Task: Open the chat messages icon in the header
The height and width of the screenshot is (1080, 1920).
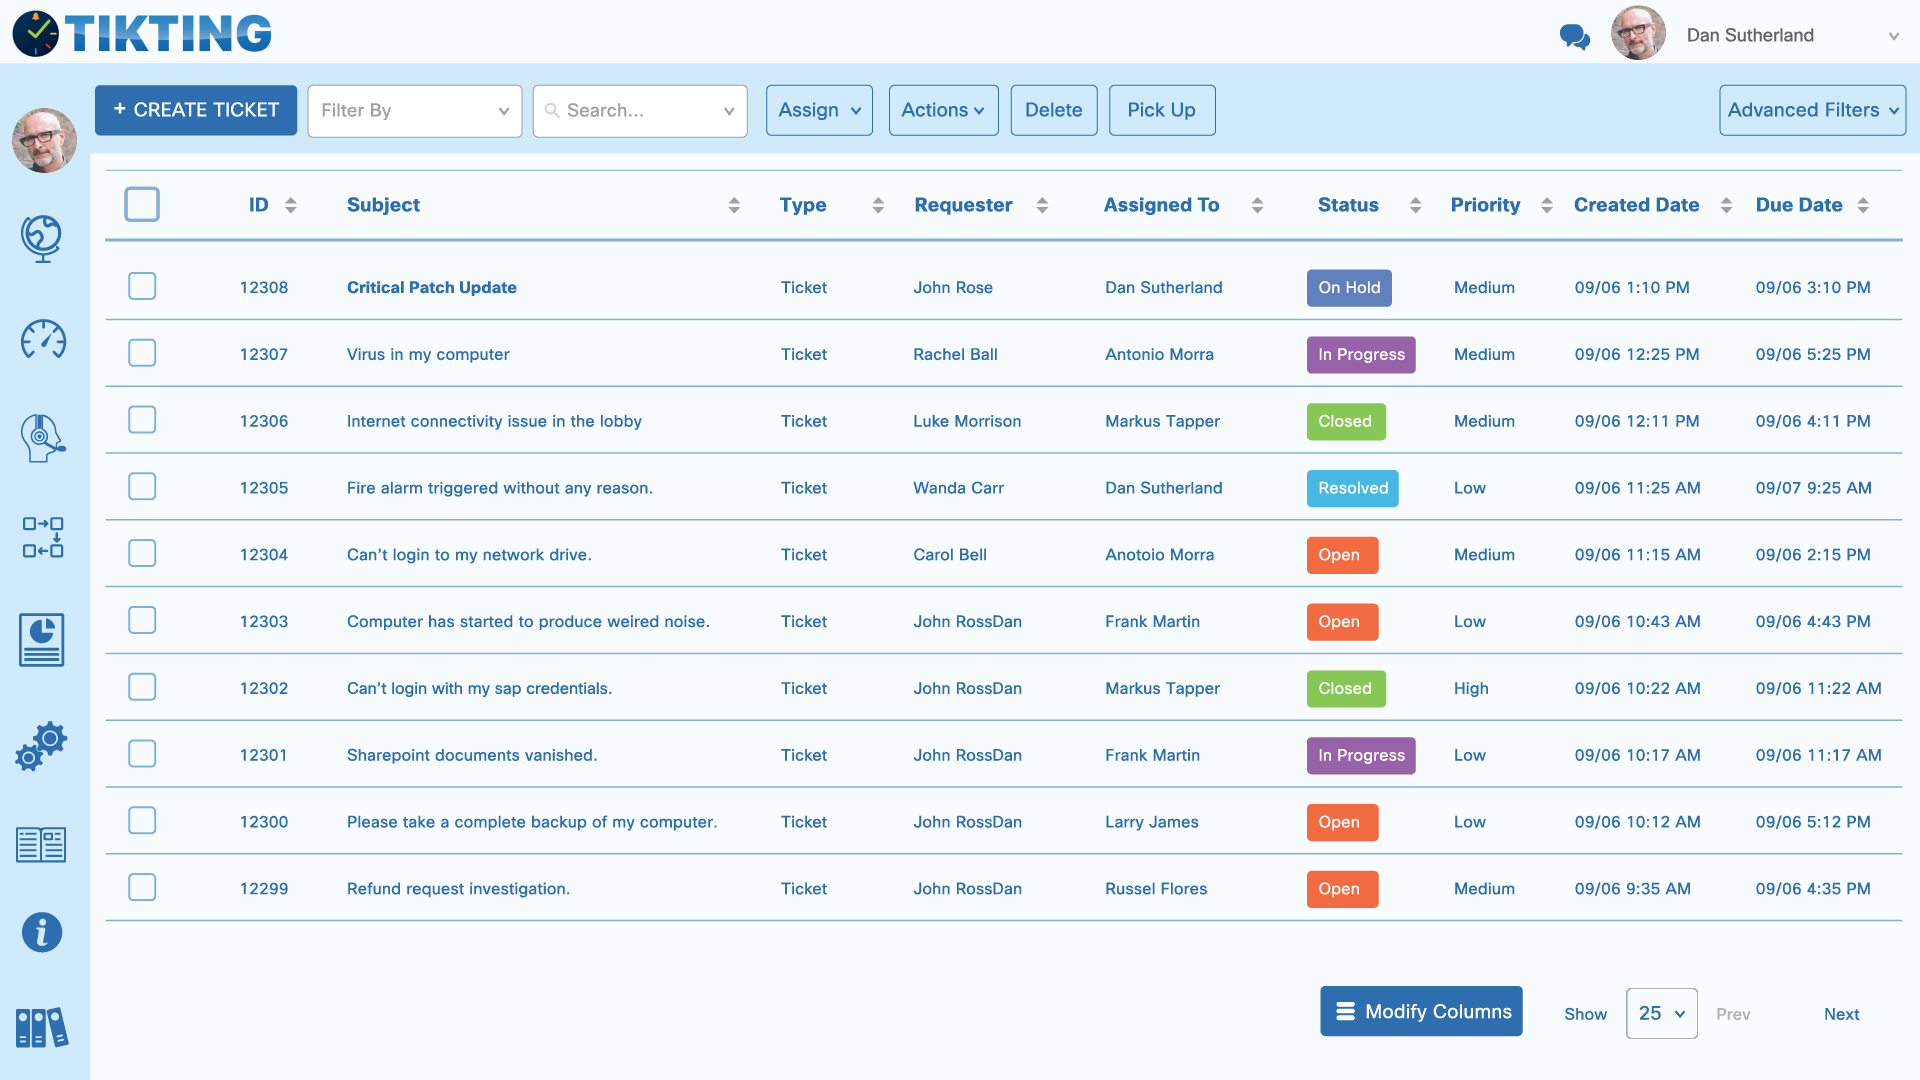Action: click(1575, 37)
